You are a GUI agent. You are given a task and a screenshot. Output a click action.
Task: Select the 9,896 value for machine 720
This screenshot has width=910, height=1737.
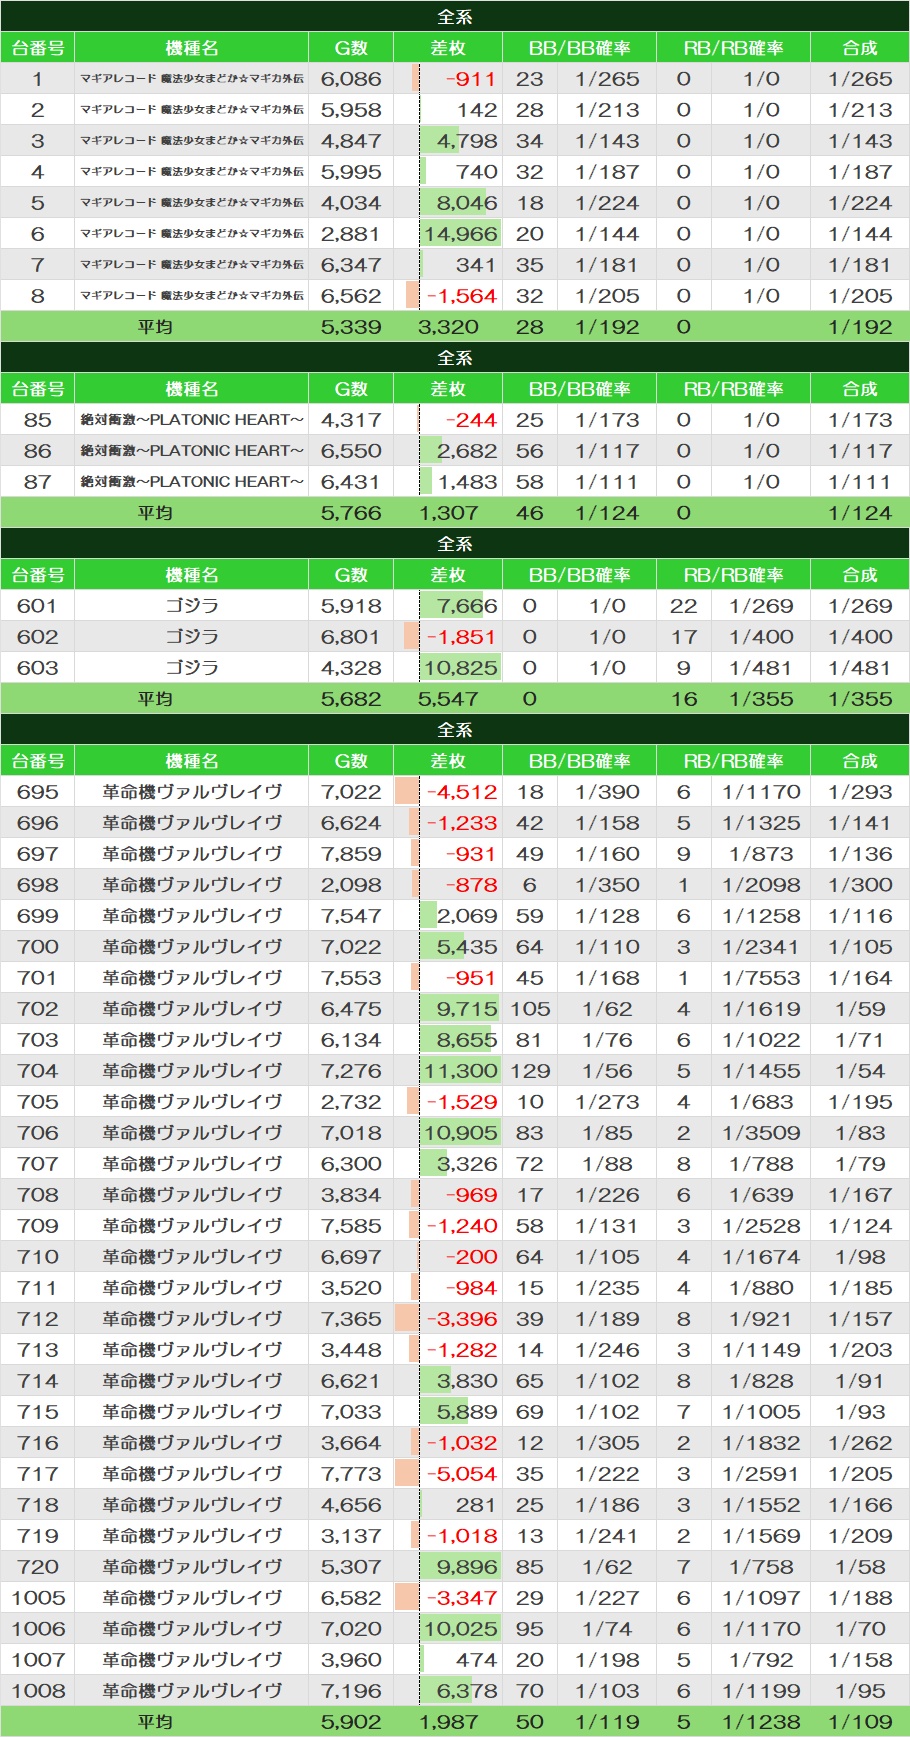tap(466, 1567)
